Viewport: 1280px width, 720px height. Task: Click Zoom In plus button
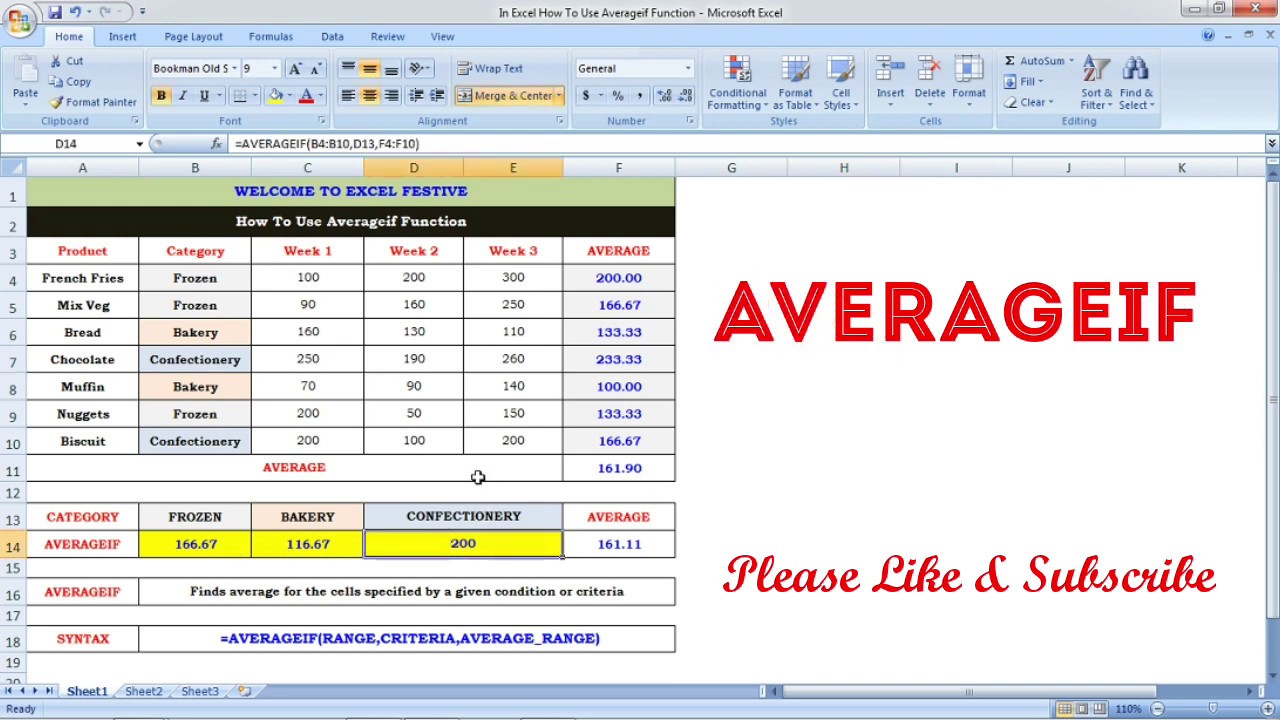click(x=1270, y=709)
